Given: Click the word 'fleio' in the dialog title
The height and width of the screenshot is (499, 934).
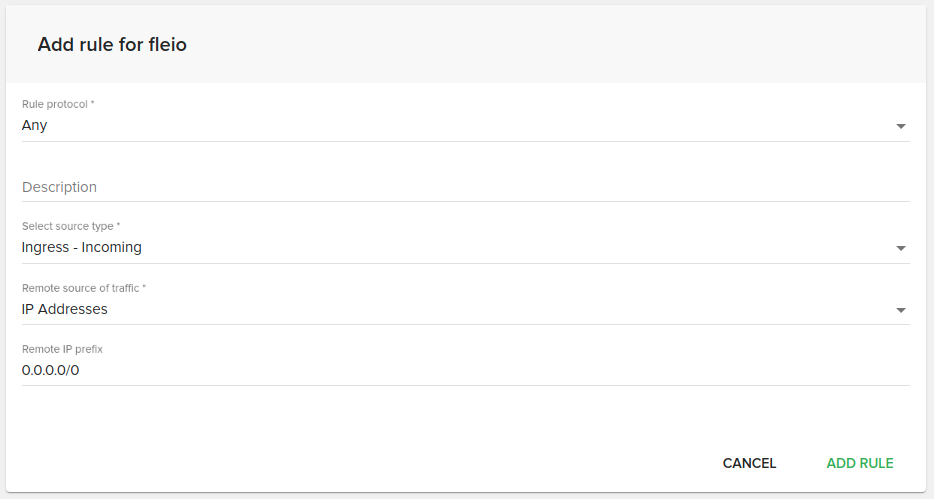Looking at the screenshot, I should [168, 45].
